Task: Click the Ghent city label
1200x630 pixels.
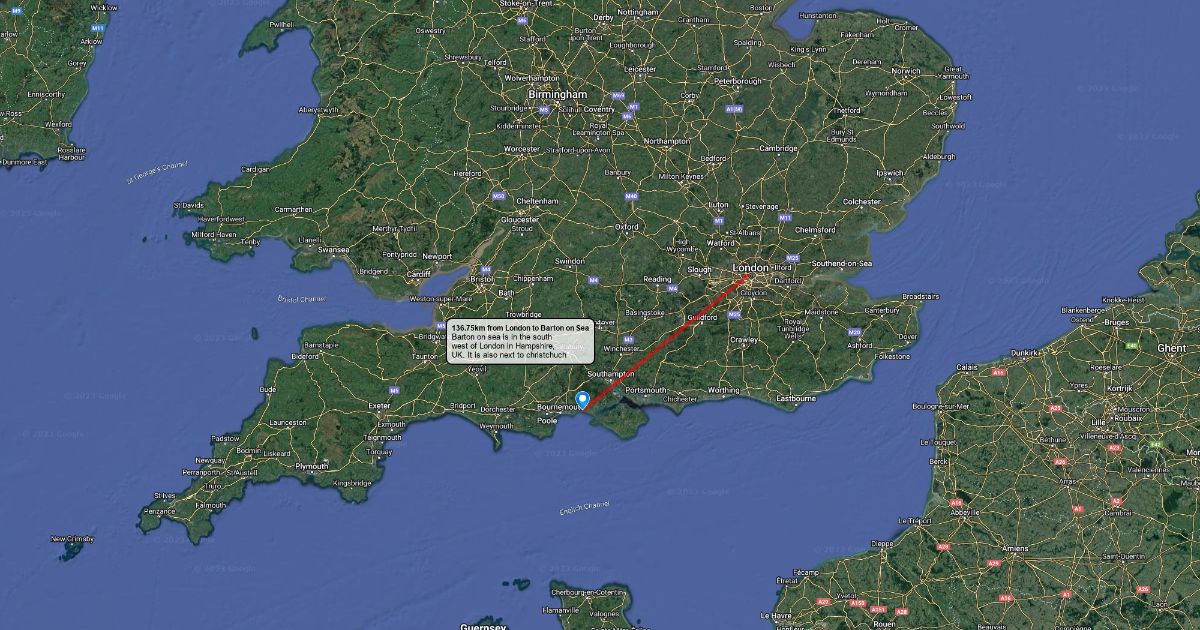Action: click(x=1172, y=347)
